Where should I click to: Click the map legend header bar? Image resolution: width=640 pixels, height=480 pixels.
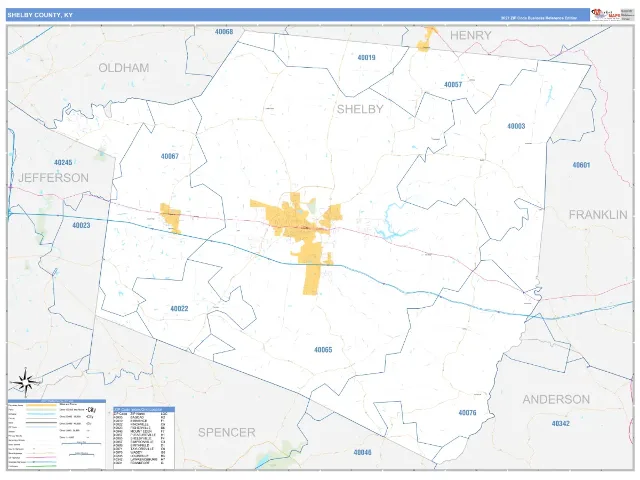pyautogui.click(x=57, y=401)
